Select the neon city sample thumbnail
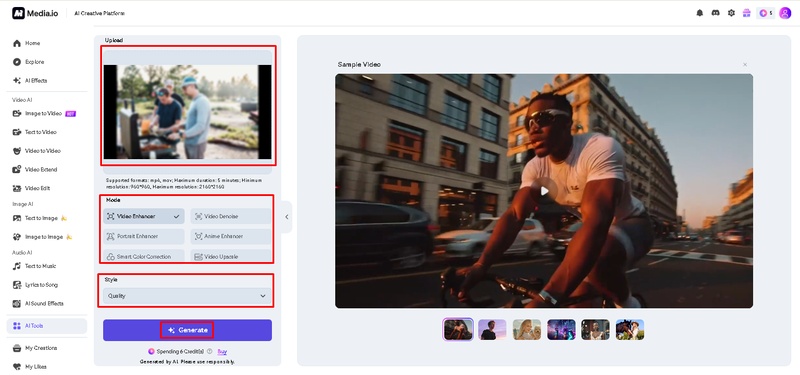The width and height of the screenshot is (800, 375). pos(561,330)
